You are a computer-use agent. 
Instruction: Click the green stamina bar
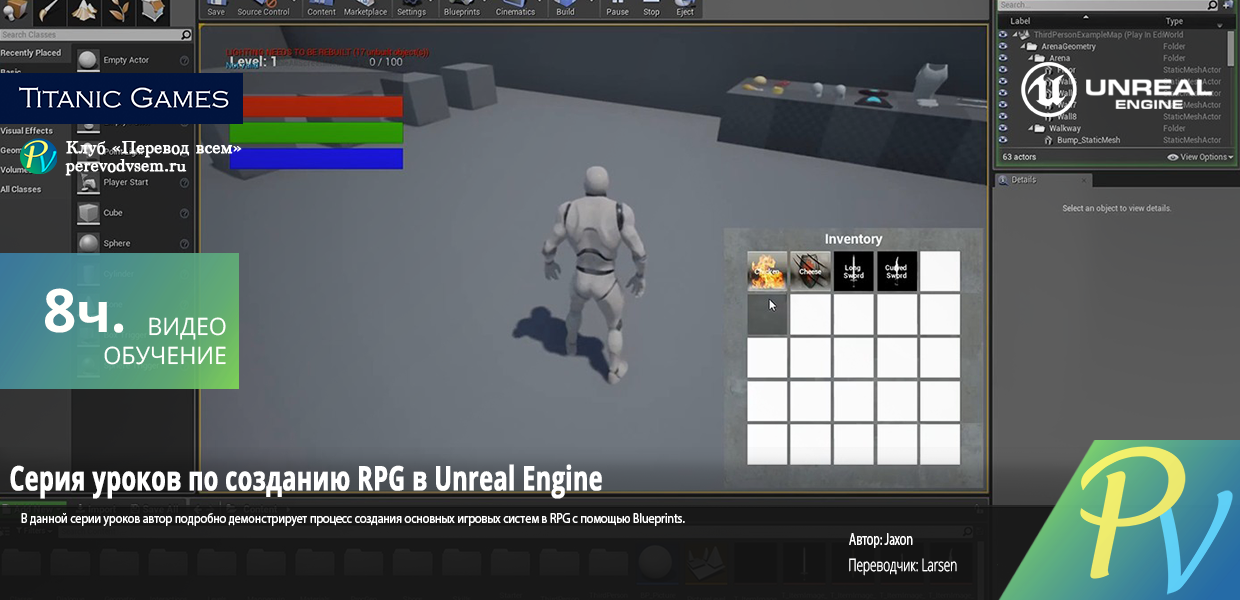point(316,132)
